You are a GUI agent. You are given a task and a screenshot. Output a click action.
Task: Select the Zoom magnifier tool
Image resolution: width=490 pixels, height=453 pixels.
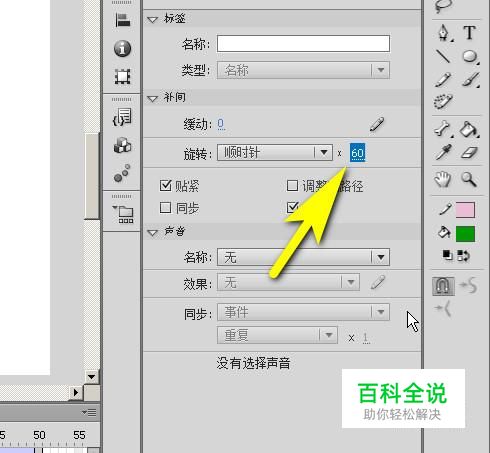point(469,179)
